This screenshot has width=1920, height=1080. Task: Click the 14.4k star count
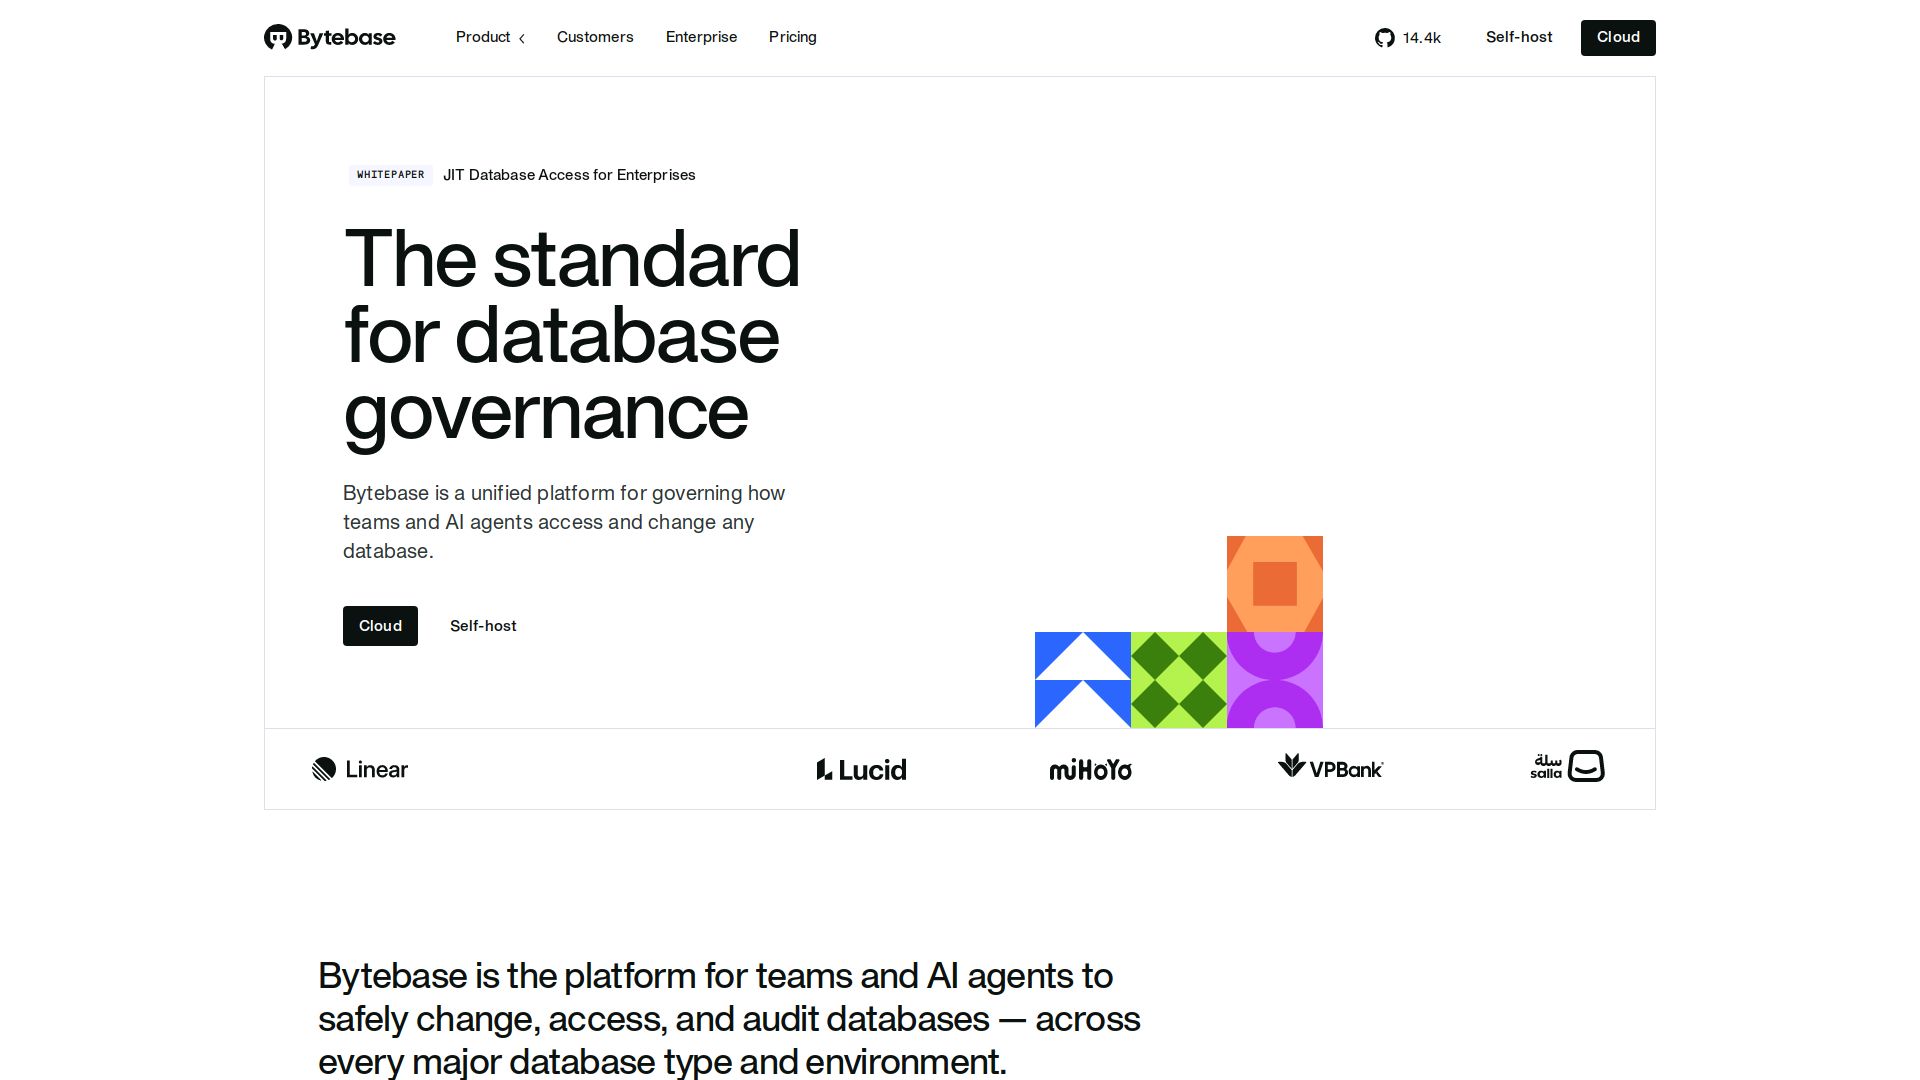coord(1421,38)
